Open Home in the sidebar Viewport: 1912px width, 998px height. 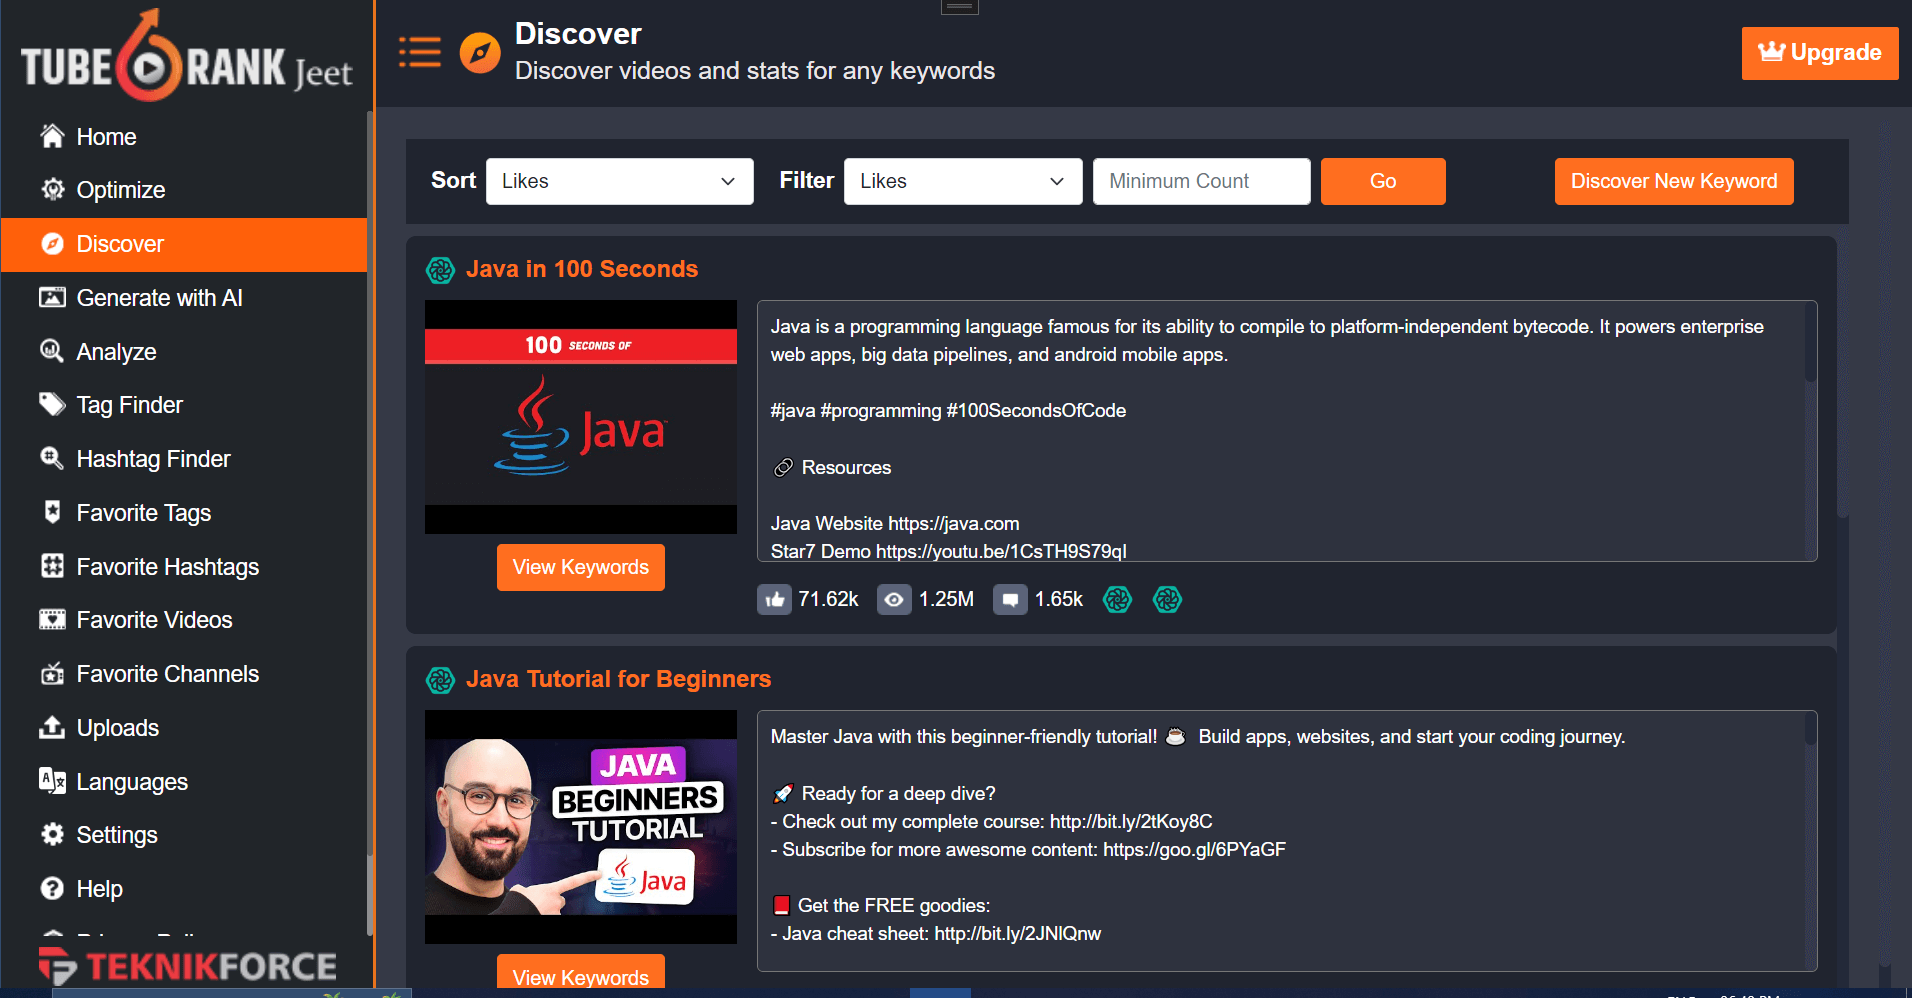[184, 137]
